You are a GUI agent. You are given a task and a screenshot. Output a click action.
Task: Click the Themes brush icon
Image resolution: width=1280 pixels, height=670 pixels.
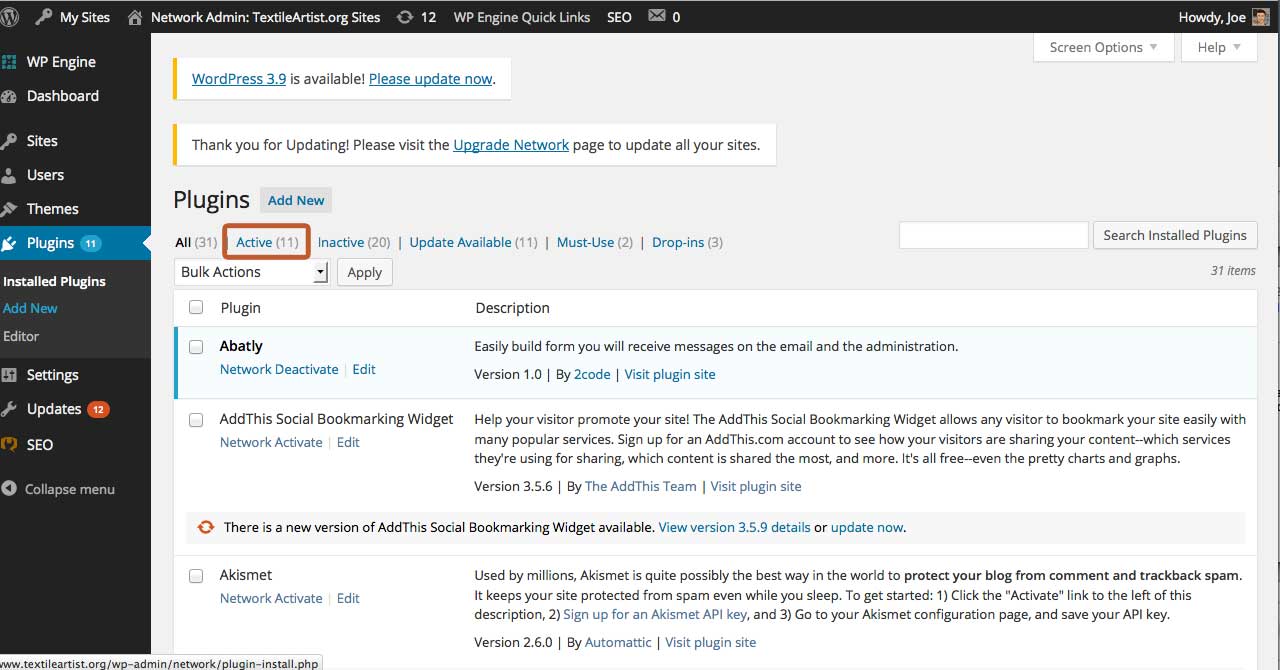pos(9,209)
